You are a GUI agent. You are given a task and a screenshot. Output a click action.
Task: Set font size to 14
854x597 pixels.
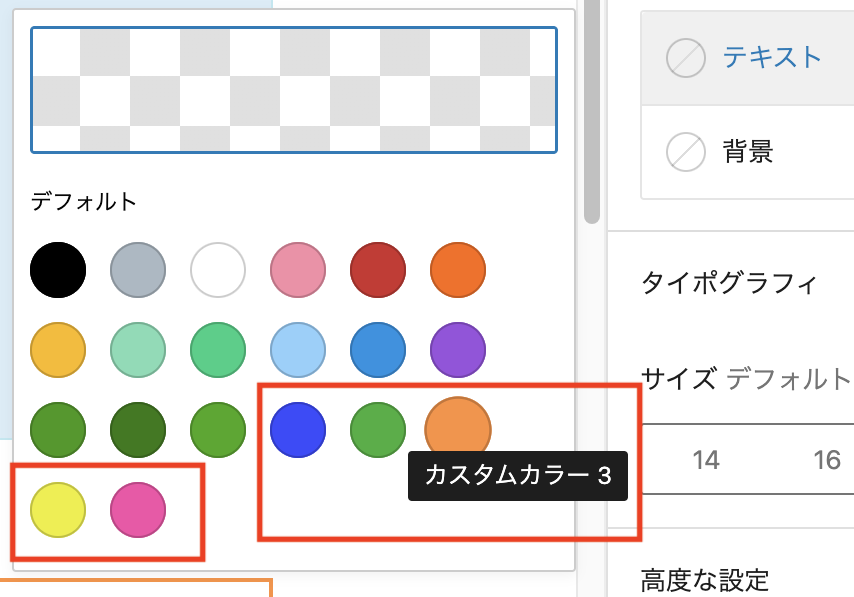tap(706, 459)
